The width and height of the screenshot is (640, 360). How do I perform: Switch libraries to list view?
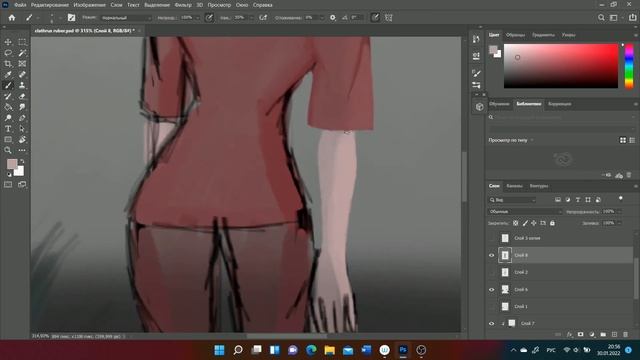[x=632, y=140]
